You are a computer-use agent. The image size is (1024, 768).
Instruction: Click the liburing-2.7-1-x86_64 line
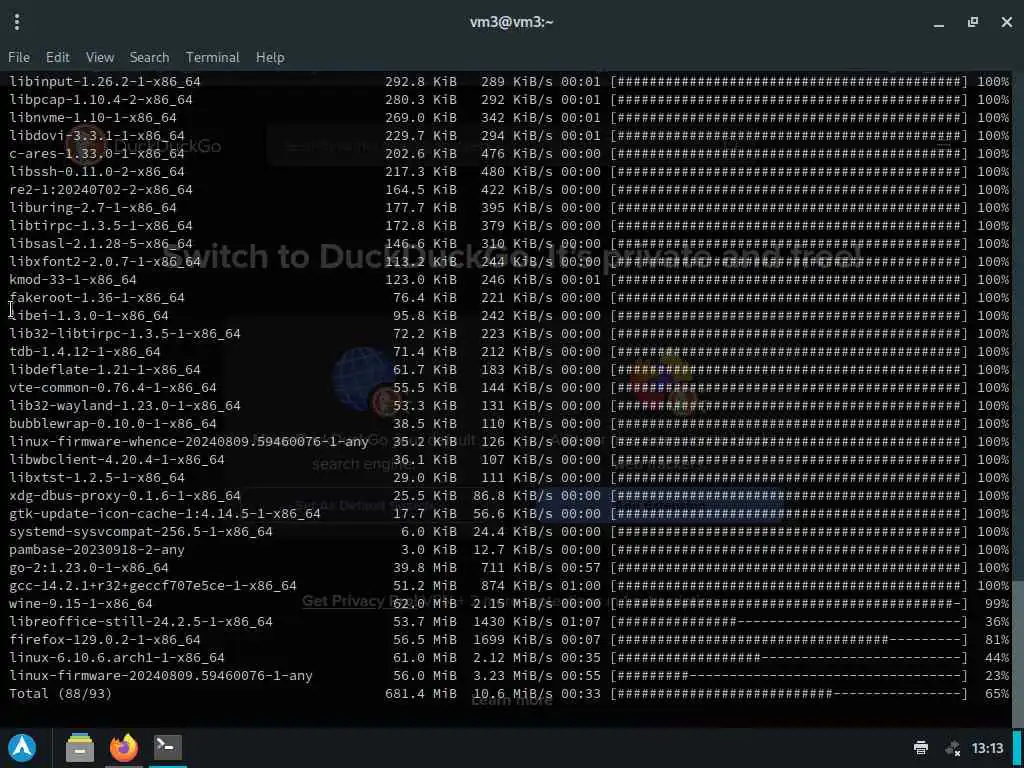509,208
